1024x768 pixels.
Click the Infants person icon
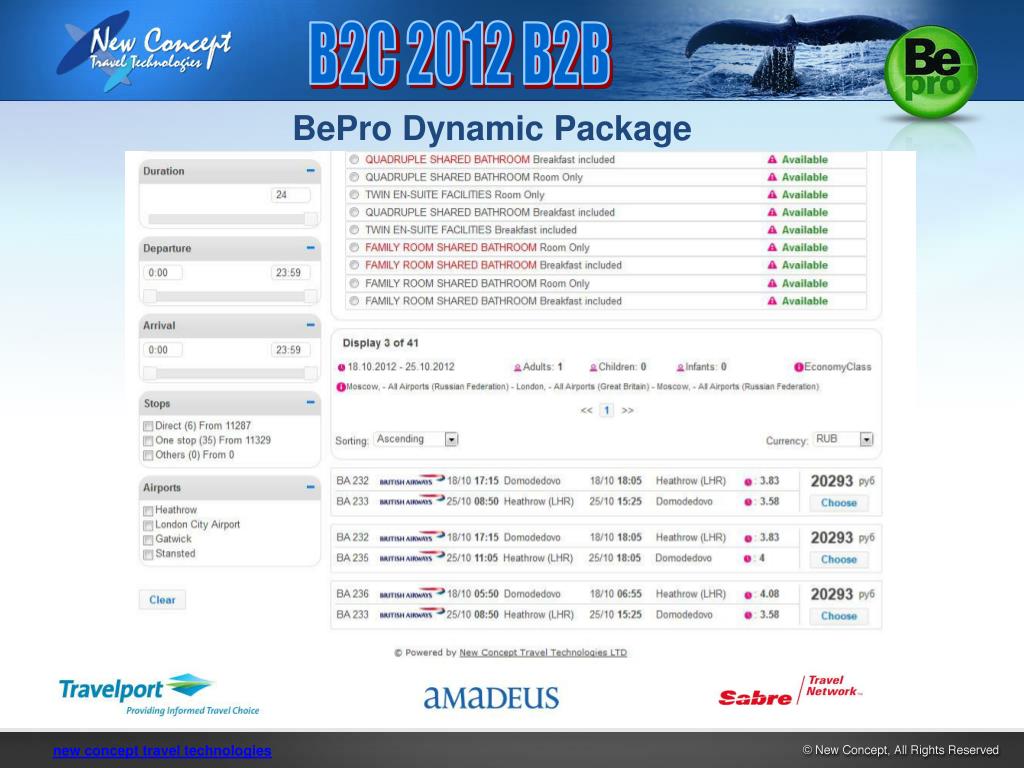pos(680,368)
